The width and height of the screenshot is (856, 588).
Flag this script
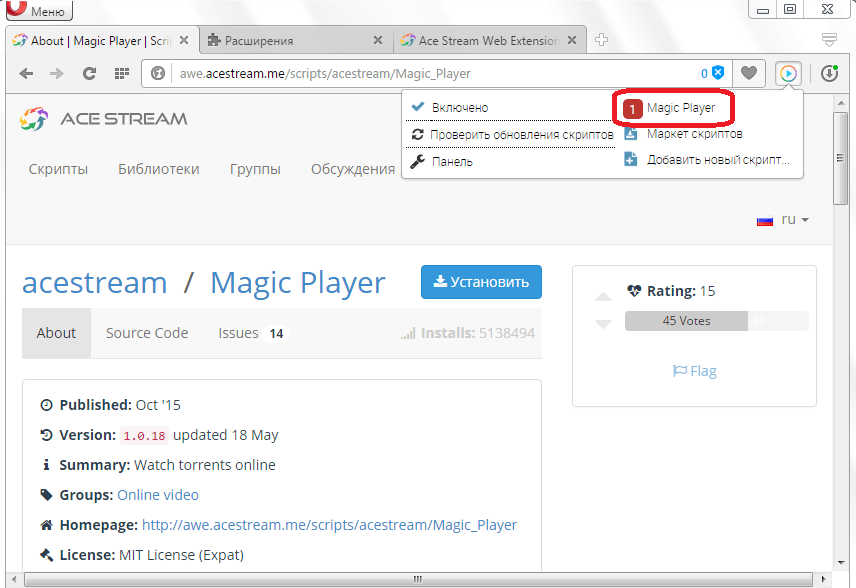694,371
